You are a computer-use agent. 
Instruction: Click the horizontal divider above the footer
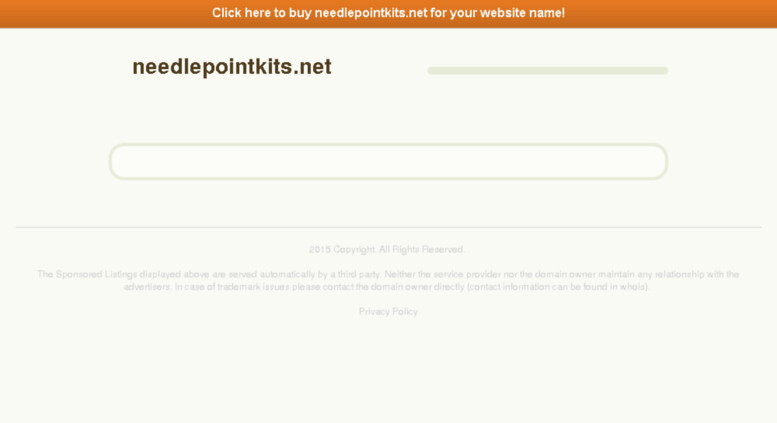pos(388,227)
